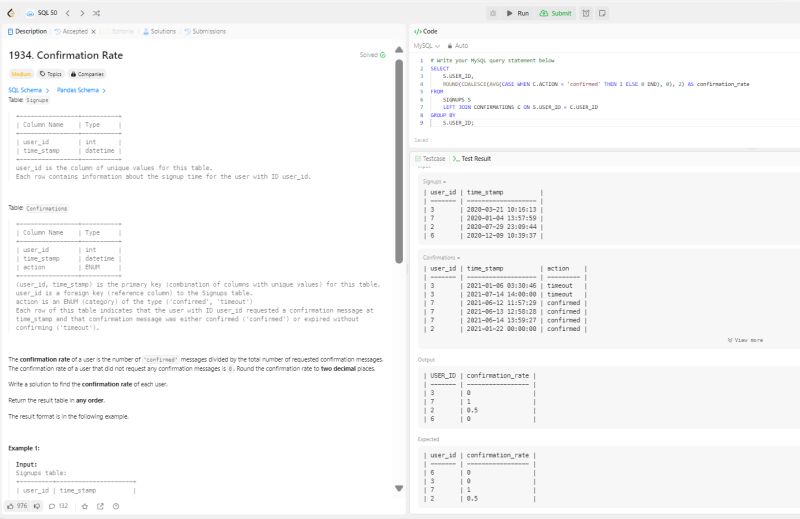Open the SQL 50 study plan list

[x=42, y=13]
